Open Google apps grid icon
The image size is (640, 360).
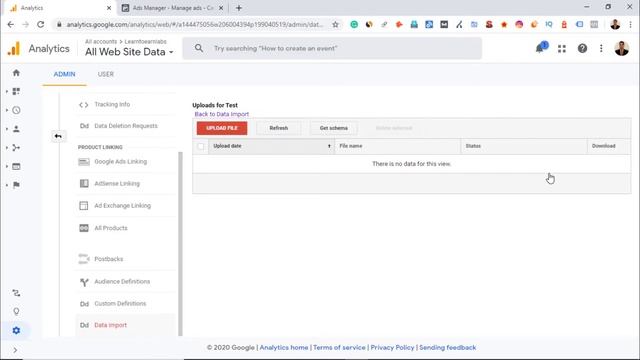click(x=562, y=49)
